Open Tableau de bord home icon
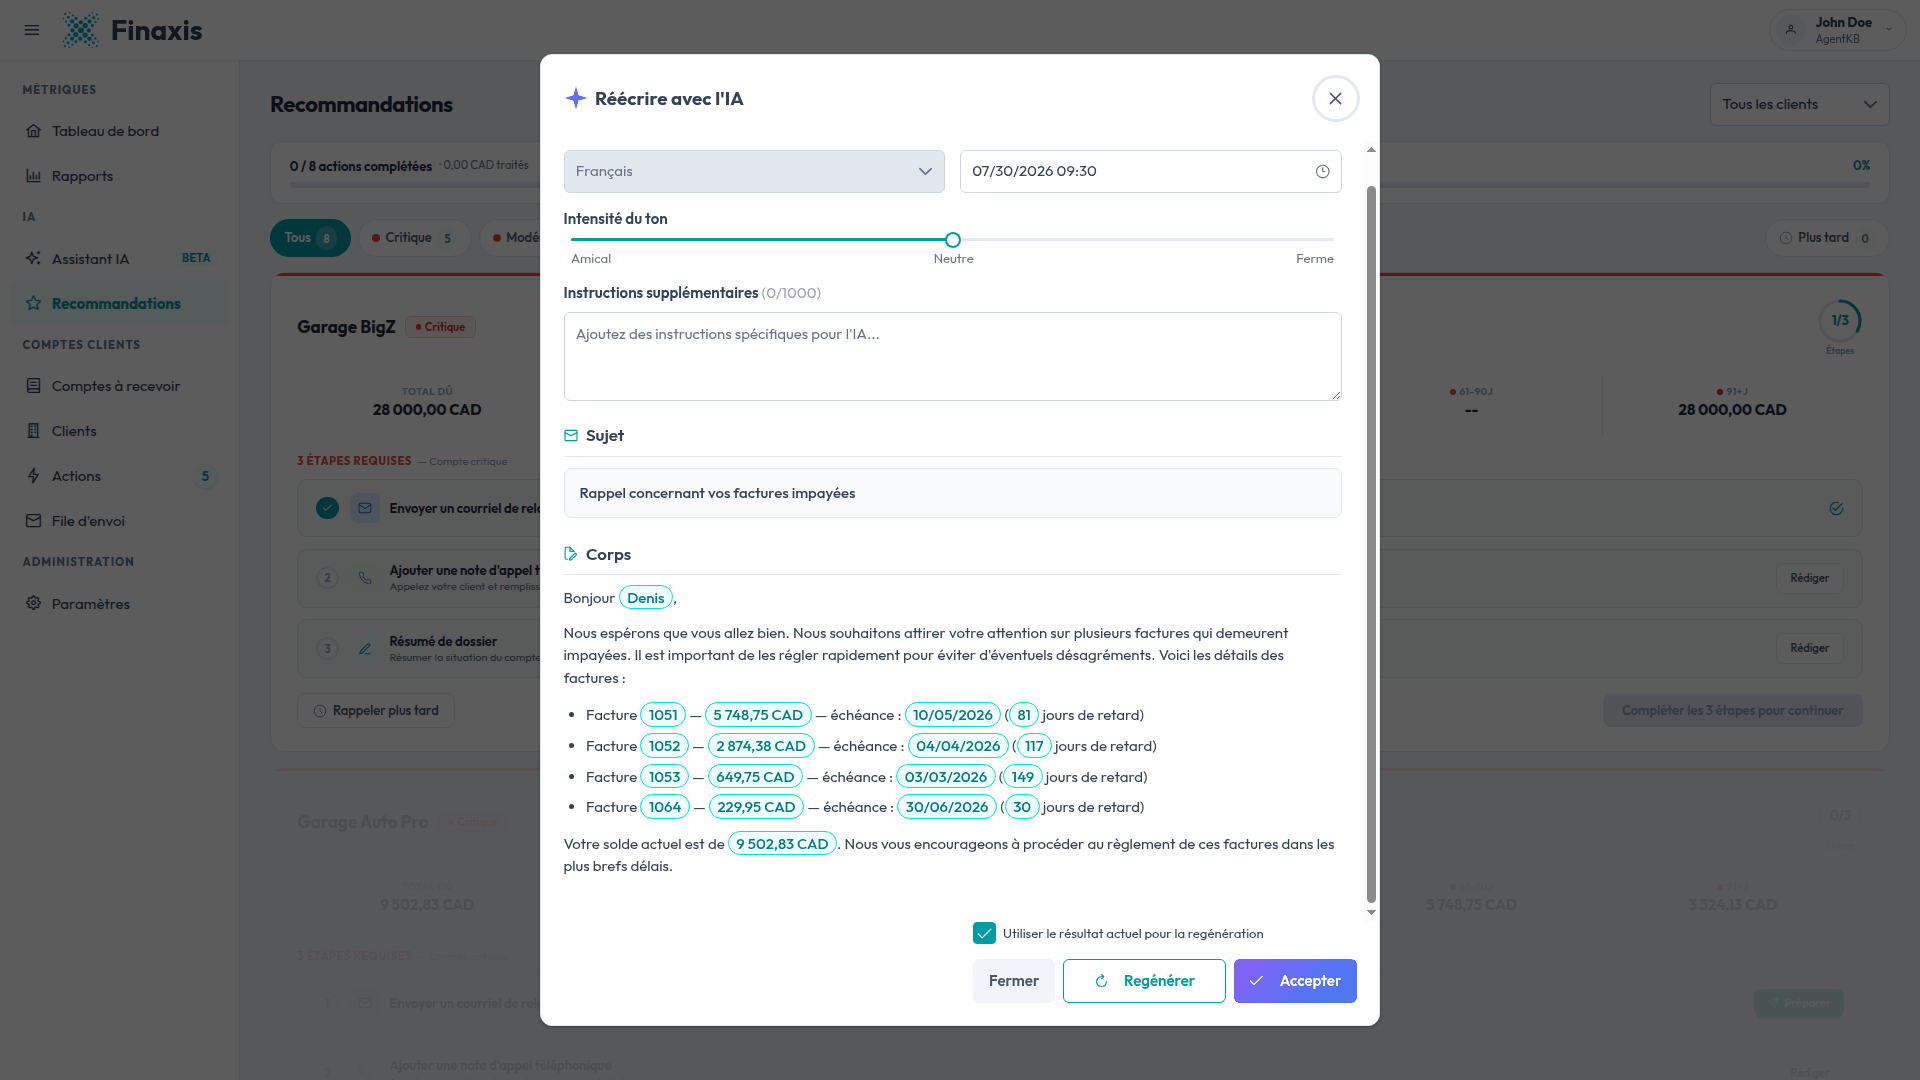Image resolution: width=1920 pixels, height=1080 pixels. point(33,131)
